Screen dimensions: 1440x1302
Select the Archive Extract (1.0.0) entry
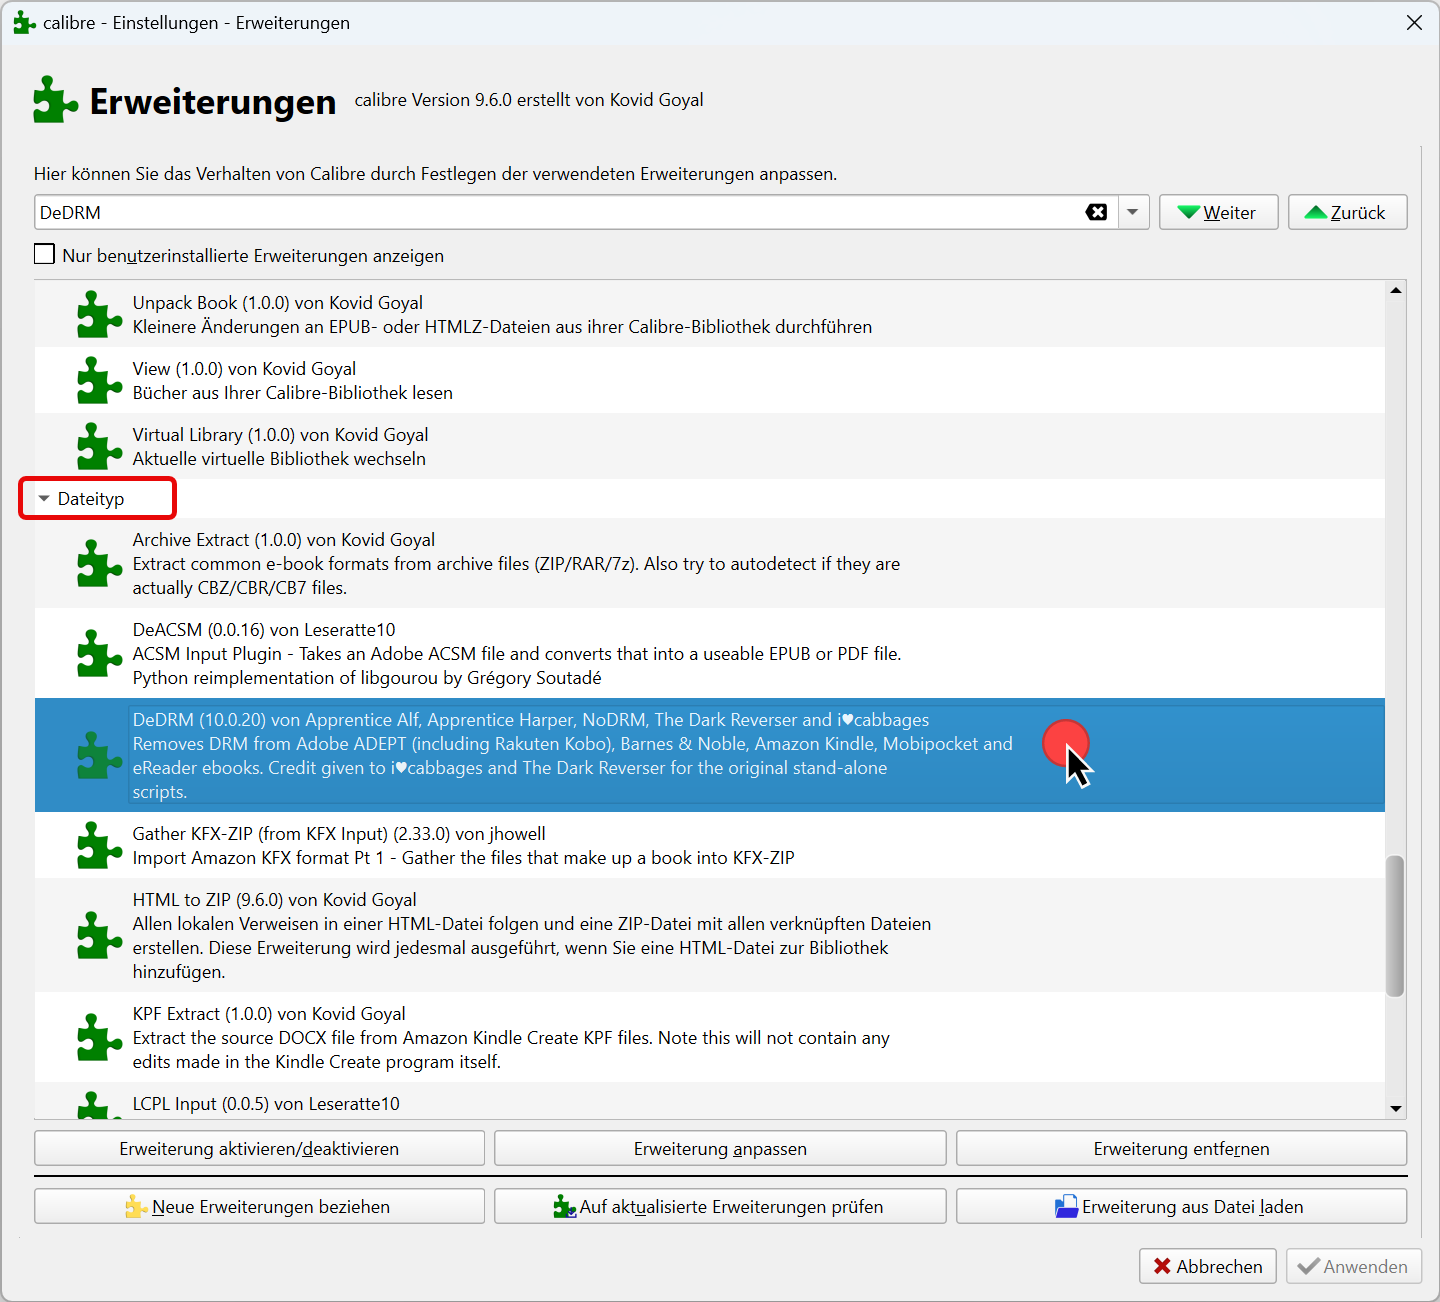click(x=710, y=563)
